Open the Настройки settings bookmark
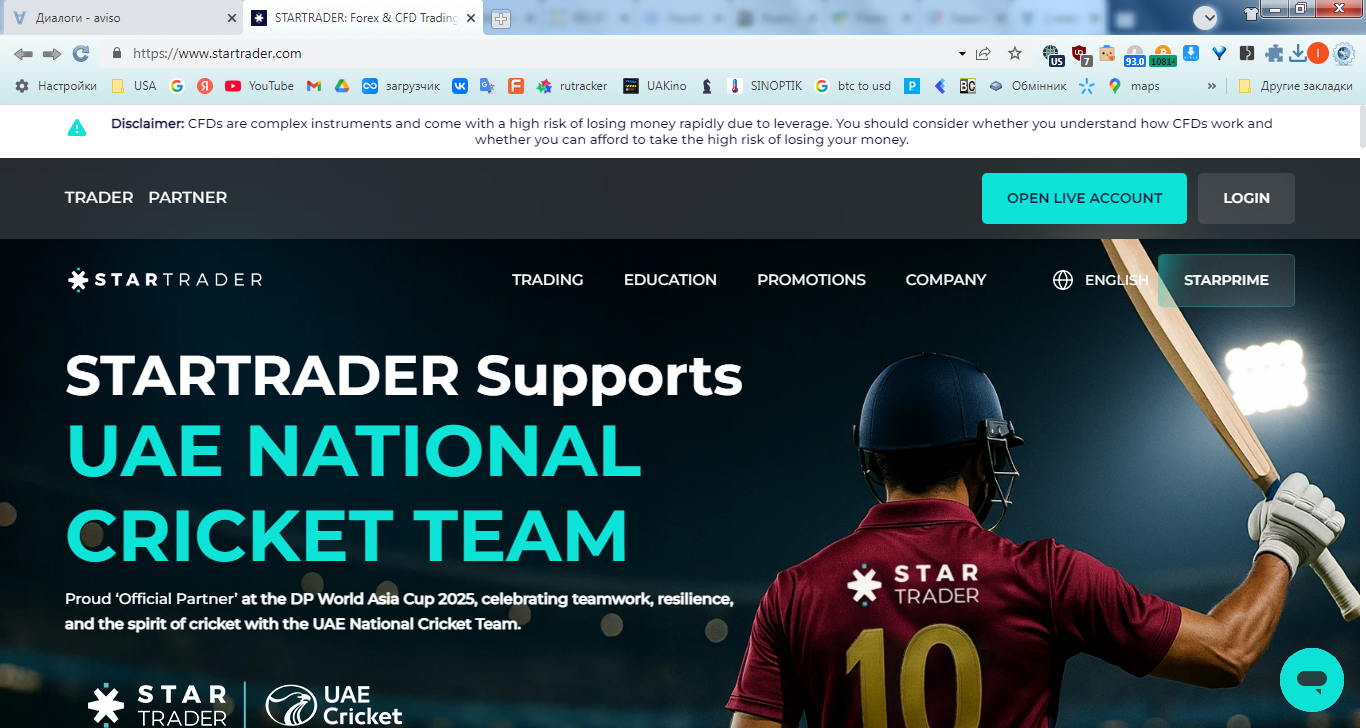The image size is (1366, 728). [x=56, y=86]
